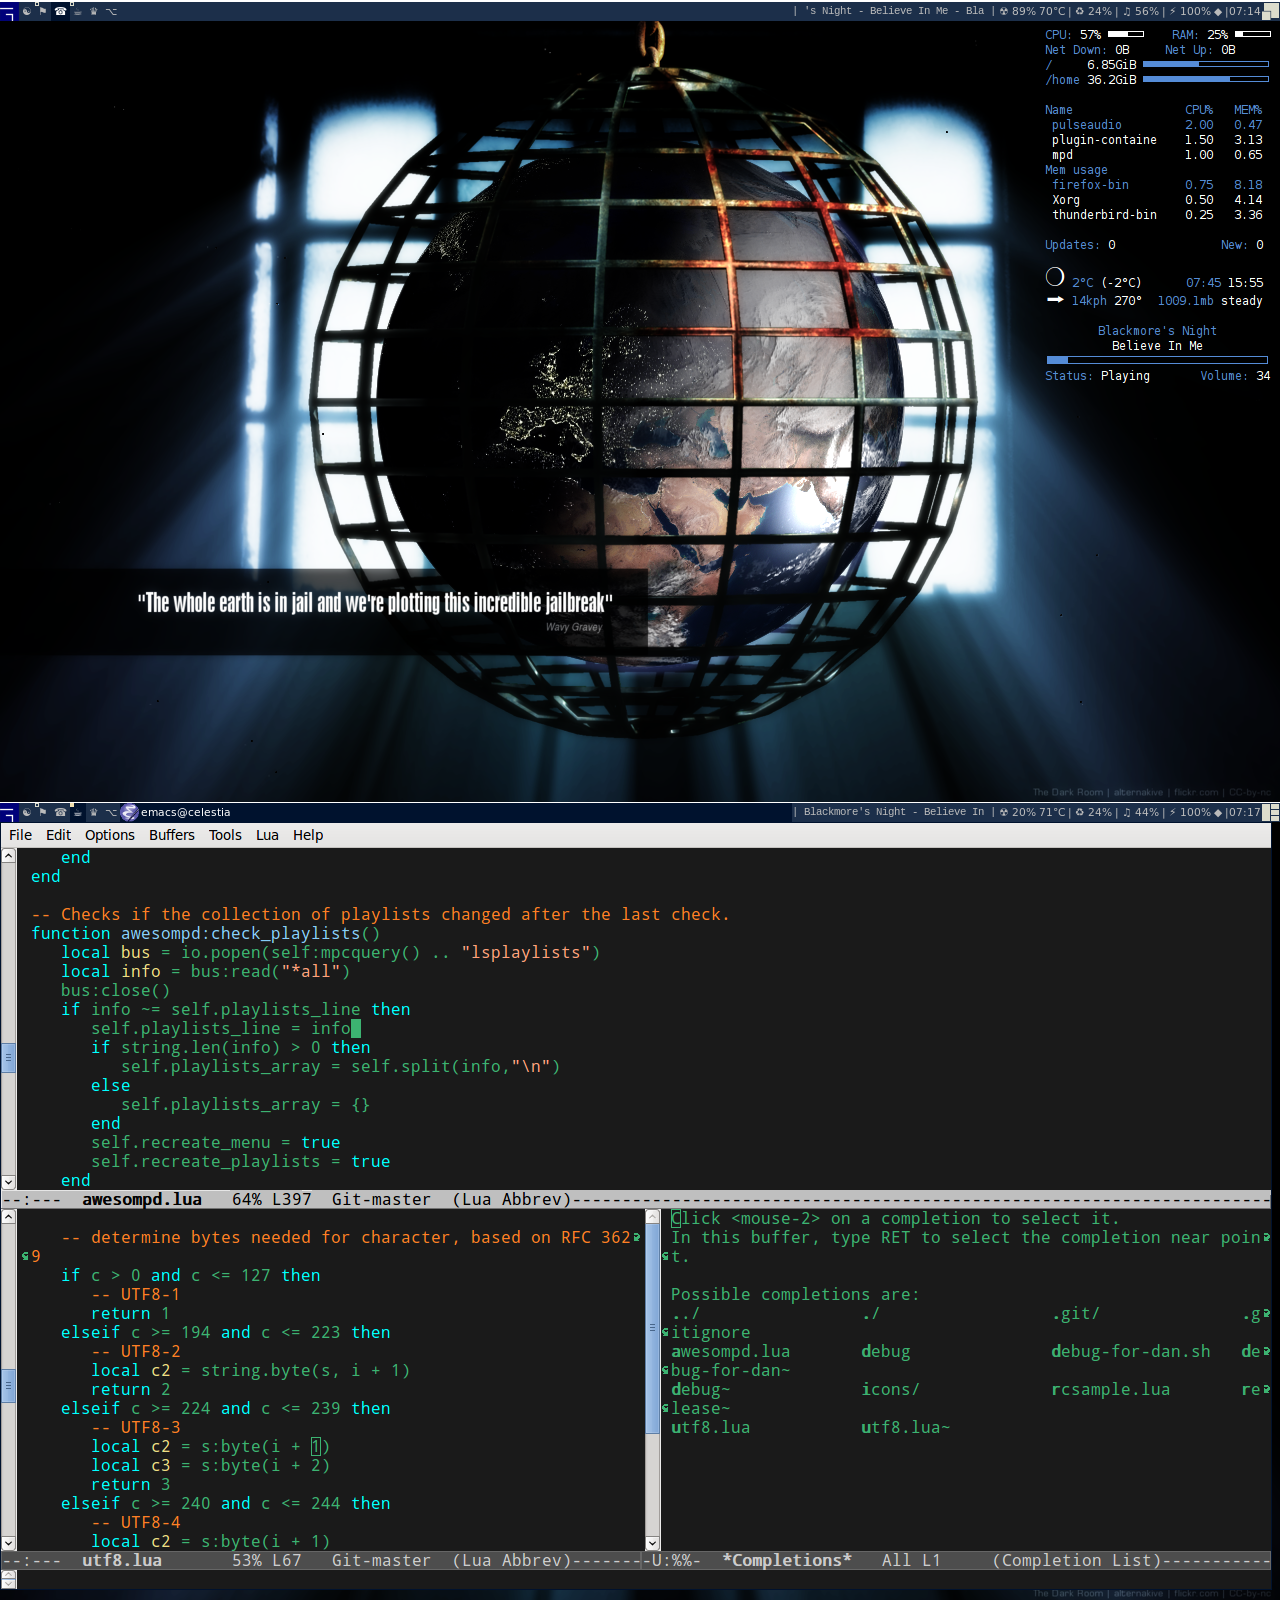This screenshot has width=1280, height=1600.
Task: Click the song progress bar under 'Believe In Me'
Action: (x=1157, y=360)
